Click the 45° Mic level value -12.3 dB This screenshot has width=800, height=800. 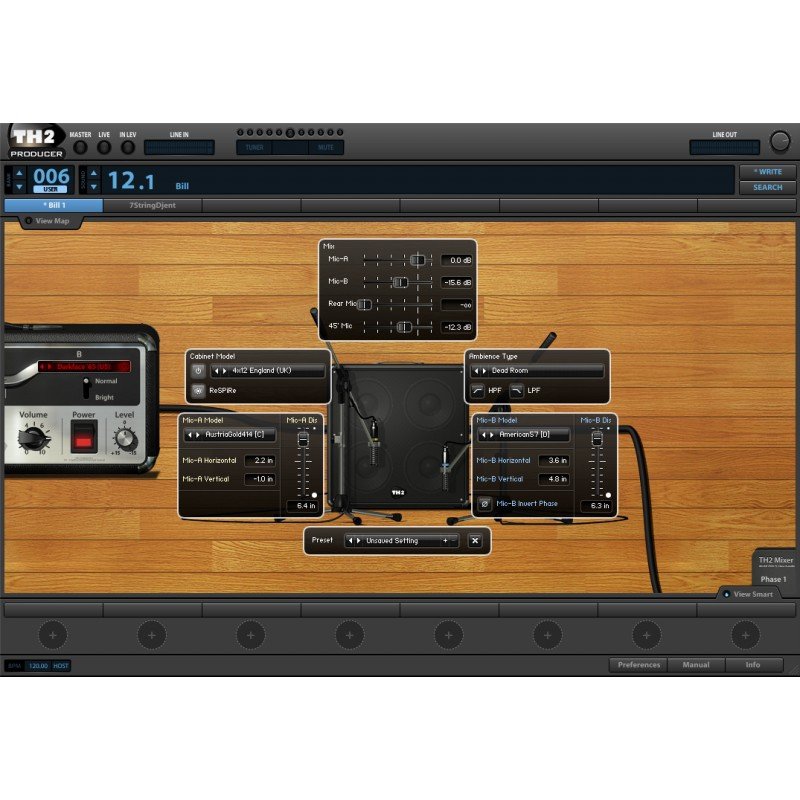(x=457, y=327)
